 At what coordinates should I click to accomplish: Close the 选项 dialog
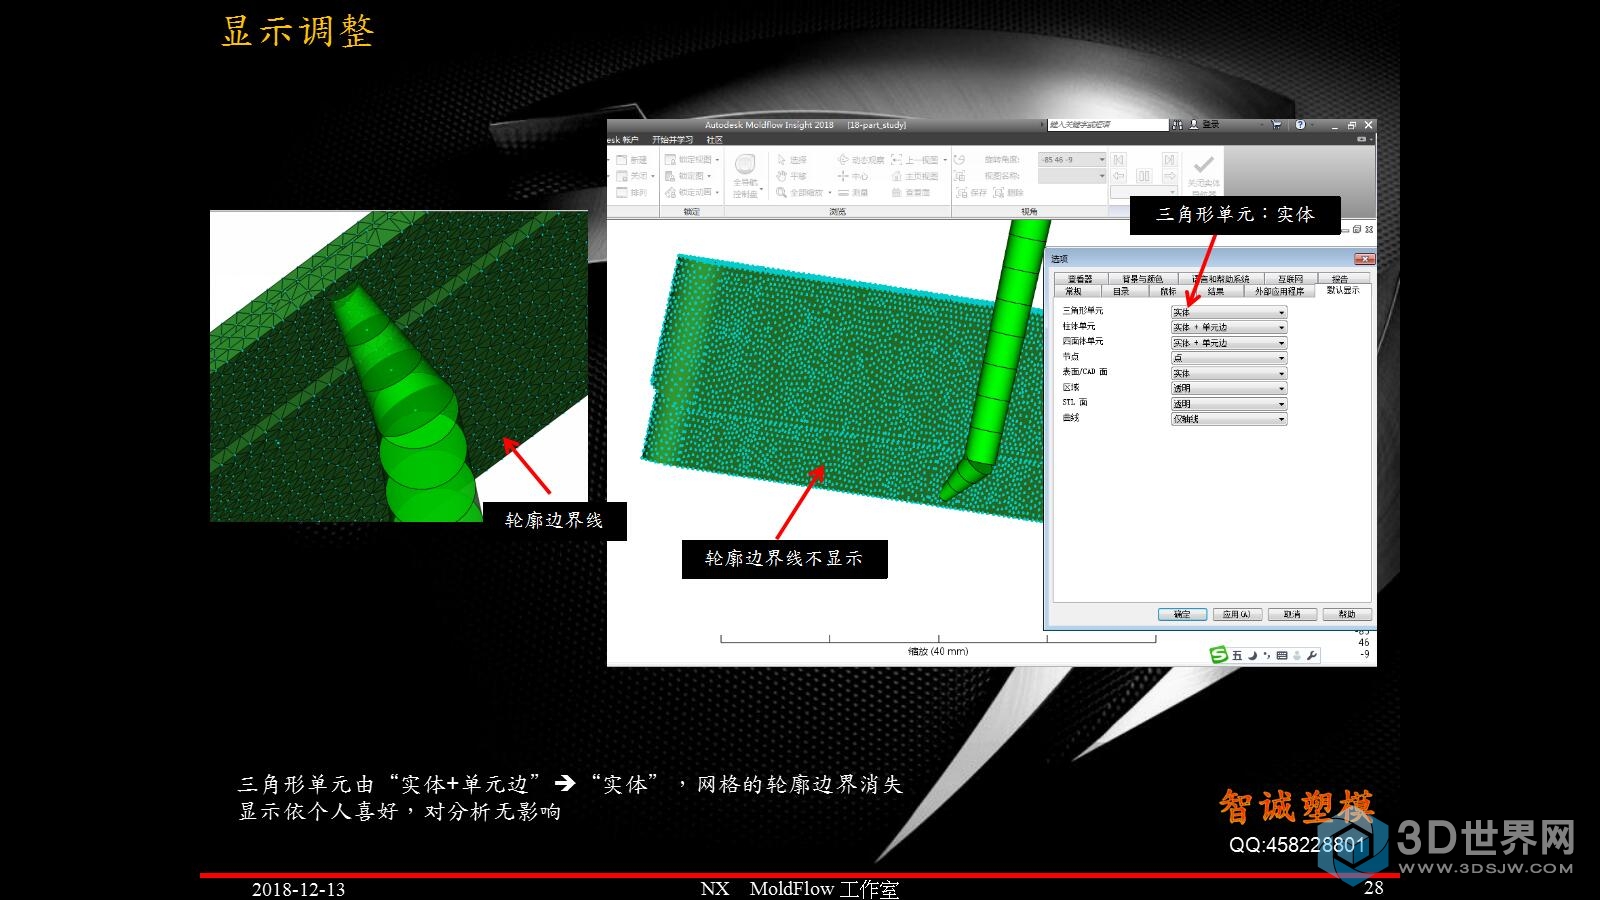point(1364,259)
